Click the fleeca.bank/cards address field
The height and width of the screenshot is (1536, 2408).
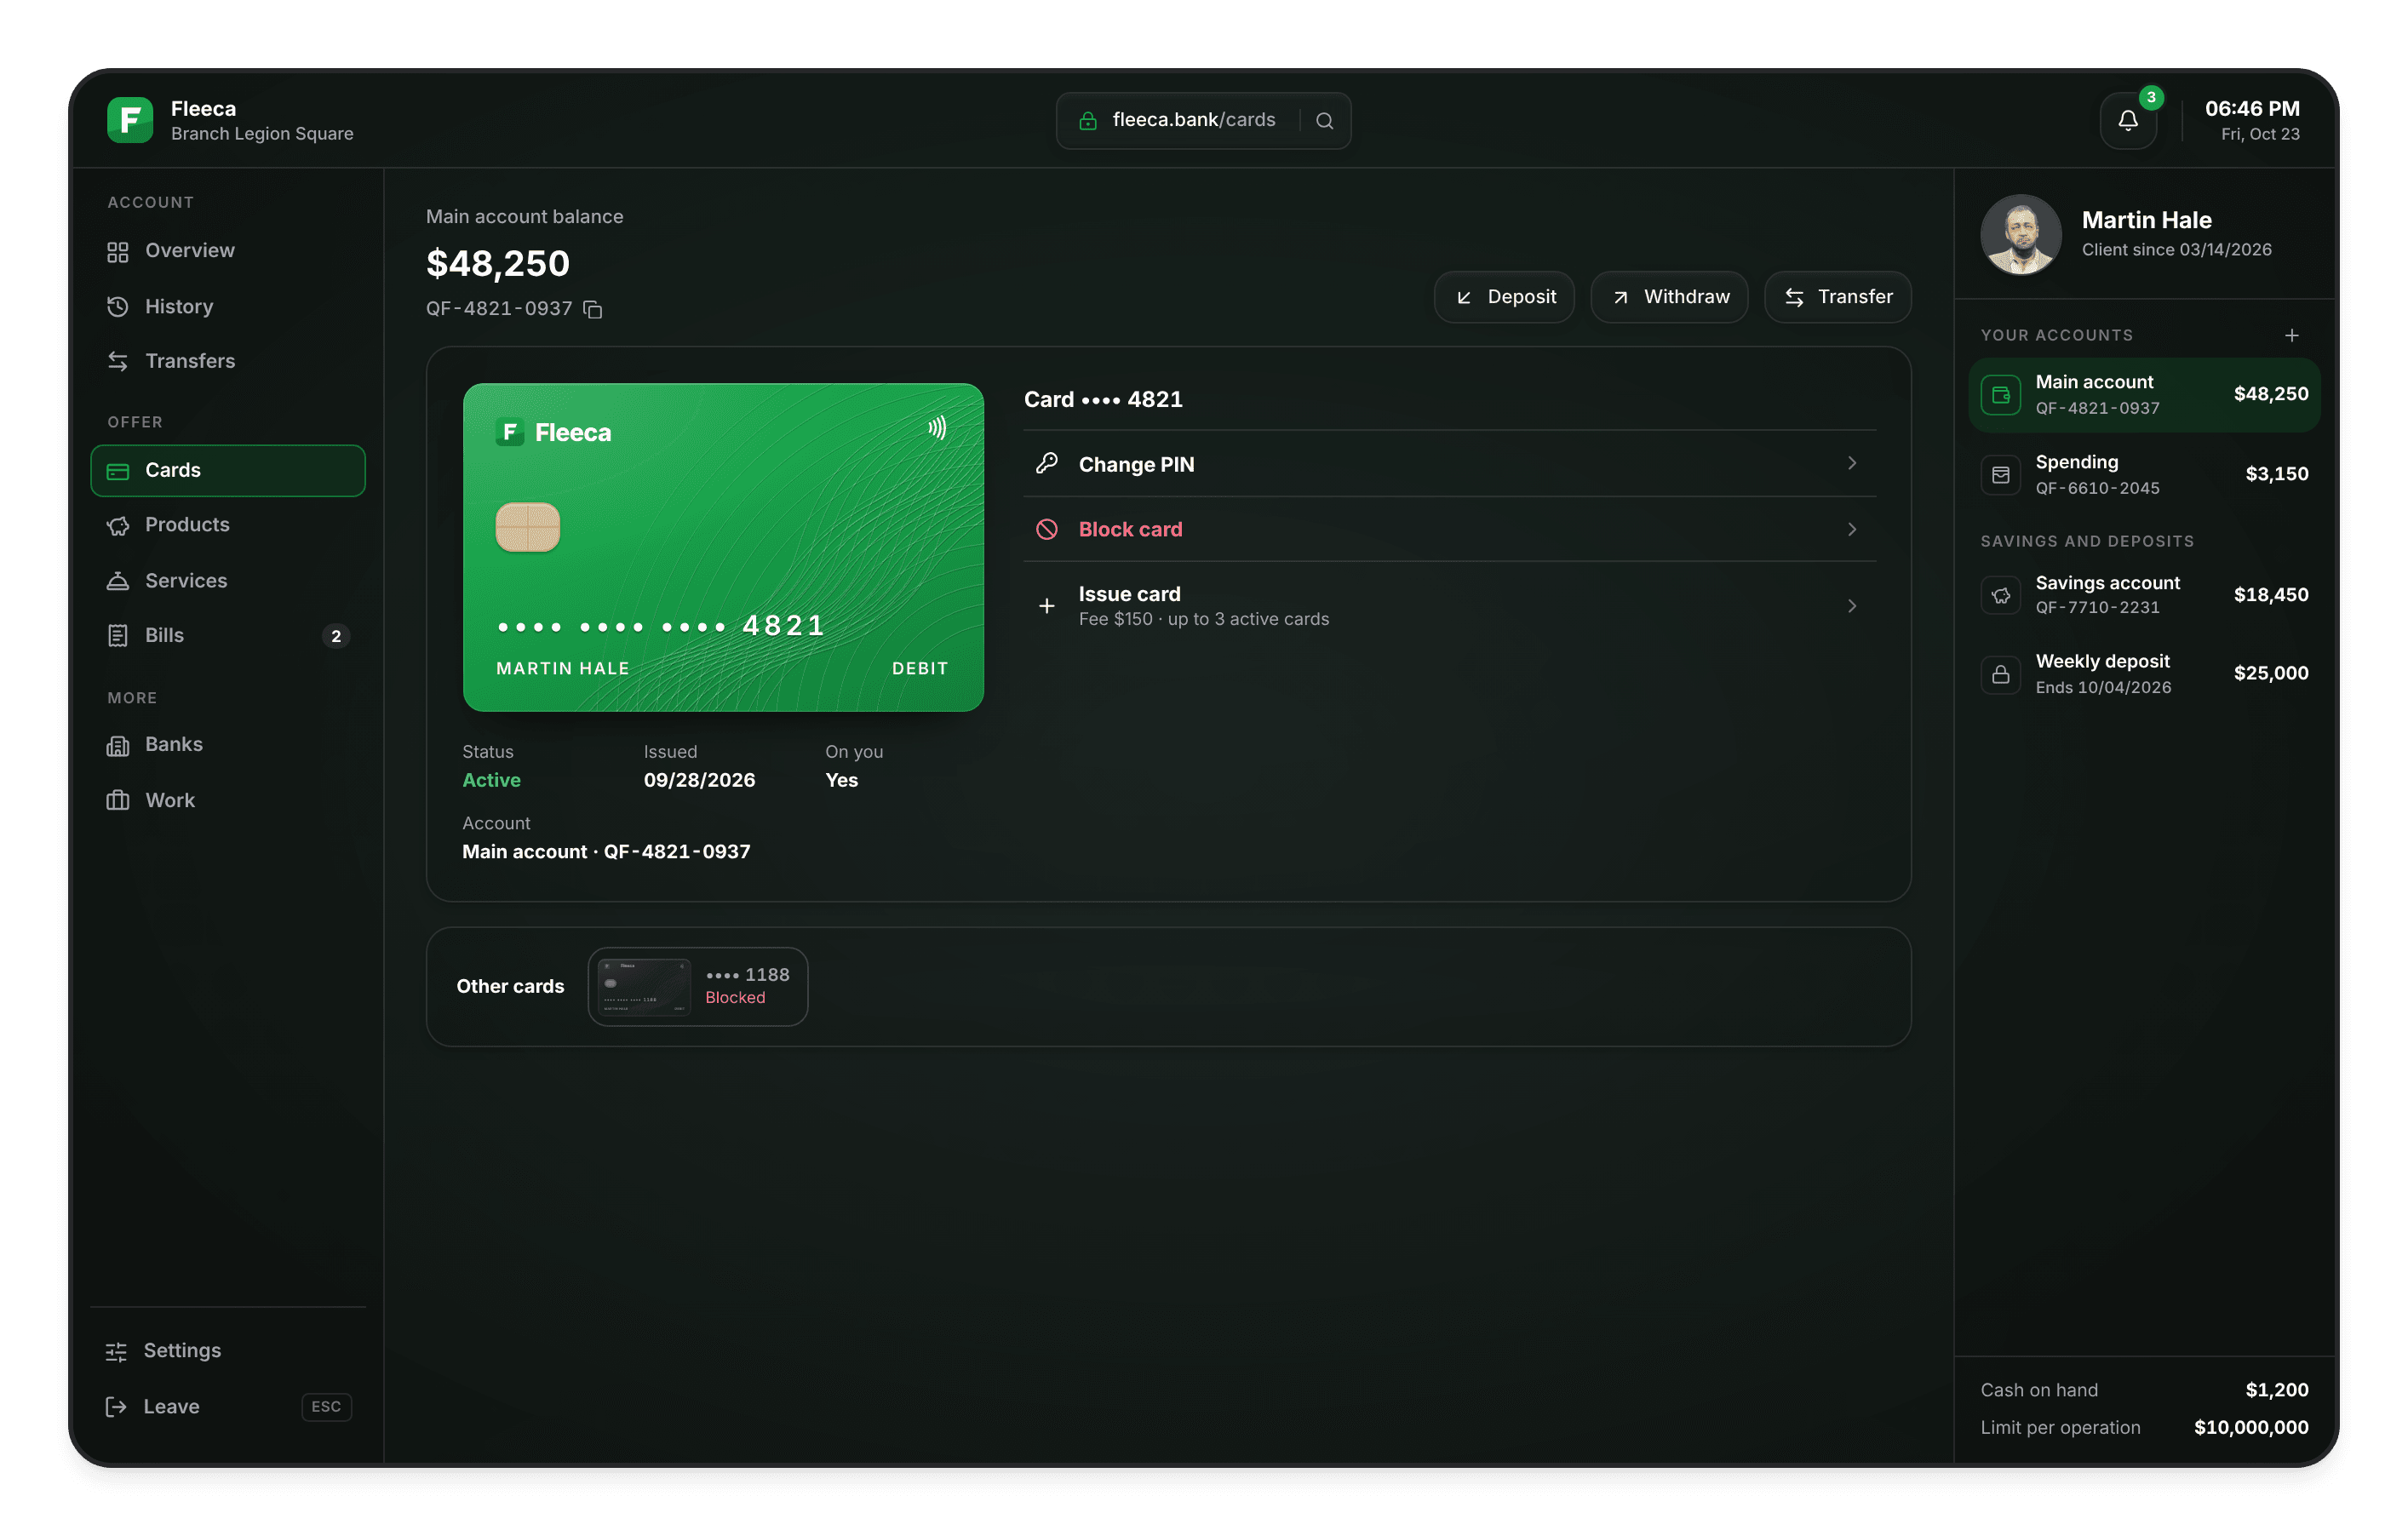point(1204,121)
